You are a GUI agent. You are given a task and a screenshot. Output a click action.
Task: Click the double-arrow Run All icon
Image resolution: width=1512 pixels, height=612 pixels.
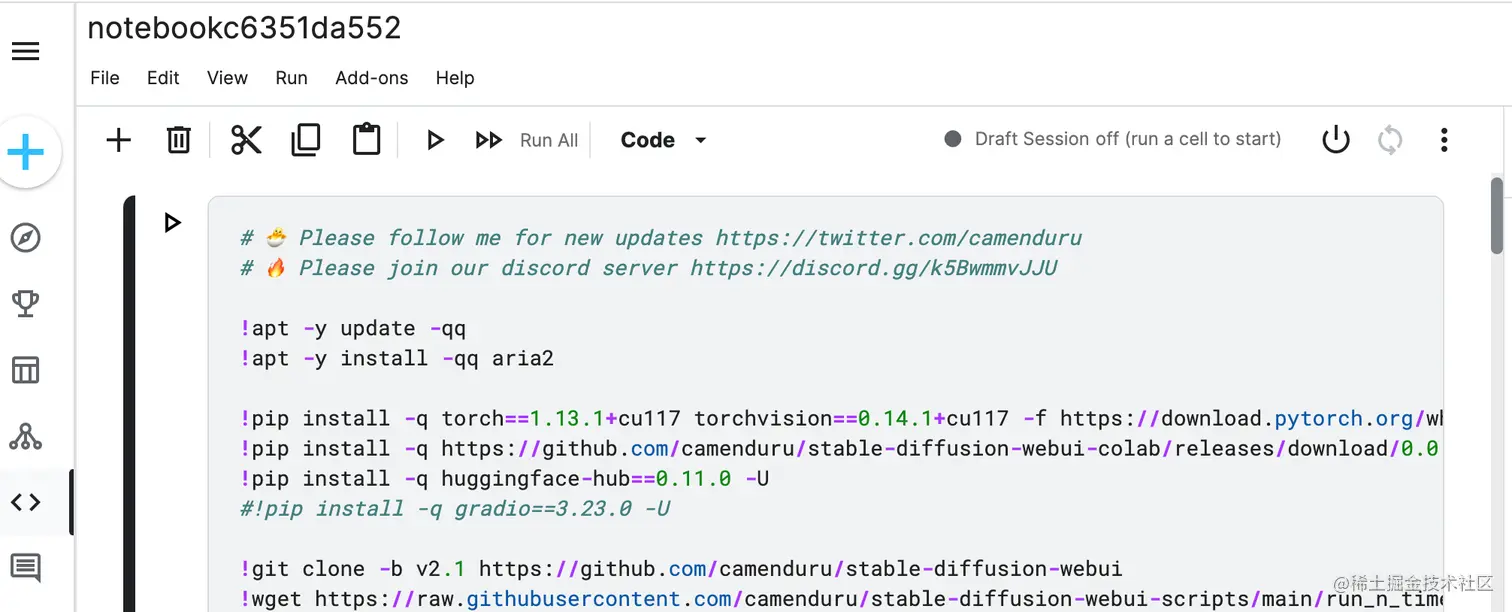488,140
